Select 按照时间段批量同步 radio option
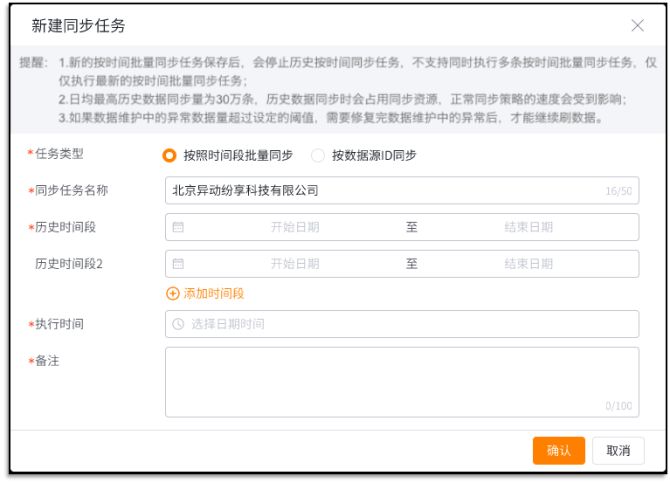Viewport: 670px width, 483px height. (x=169, y=155)
